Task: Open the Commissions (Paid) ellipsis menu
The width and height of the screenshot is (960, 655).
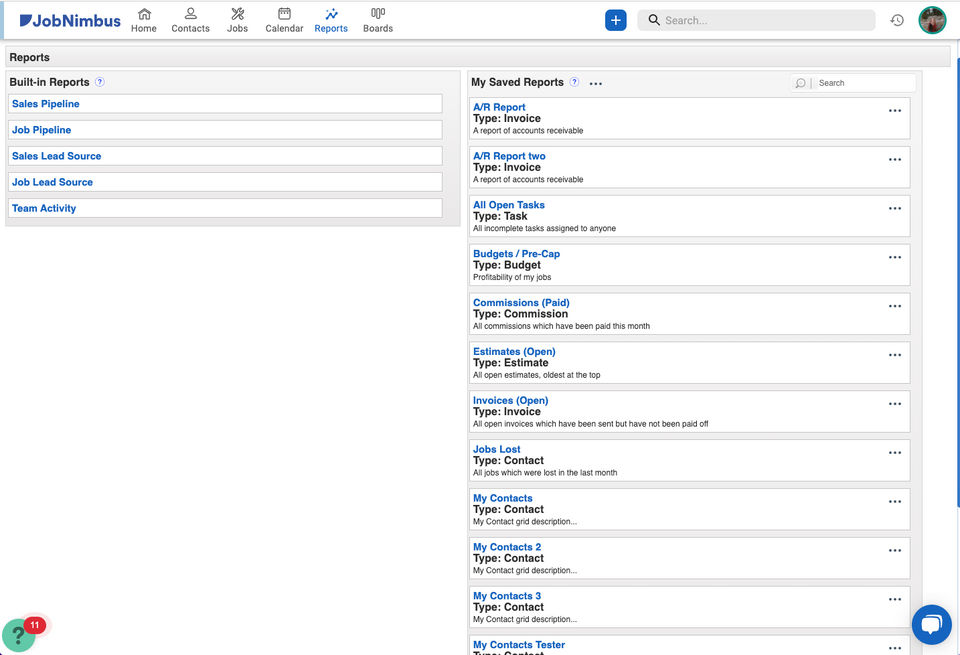Action: pyautogui.click(x=895, y=306)
